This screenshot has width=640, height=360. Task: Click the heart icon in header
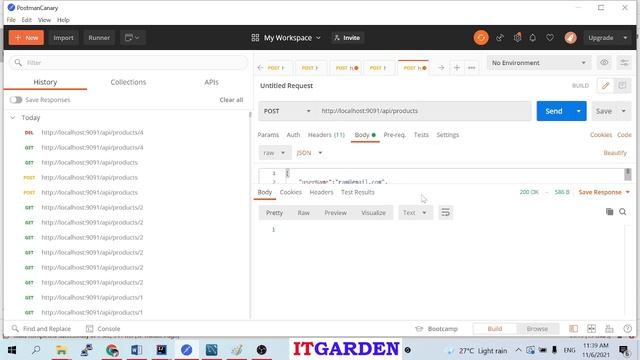pyautogui.click(x=550, y=38)
